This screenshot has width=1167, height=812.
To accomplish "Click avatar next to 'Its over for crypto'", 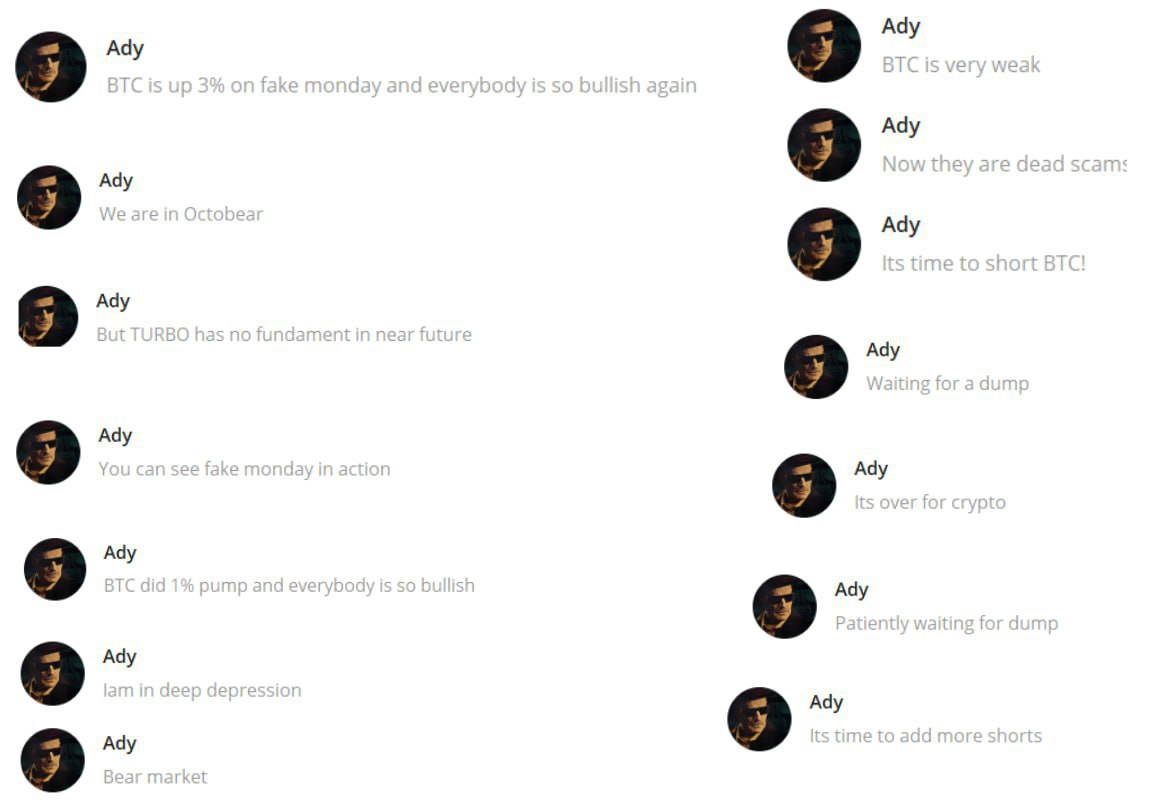I will pos(804,485).
